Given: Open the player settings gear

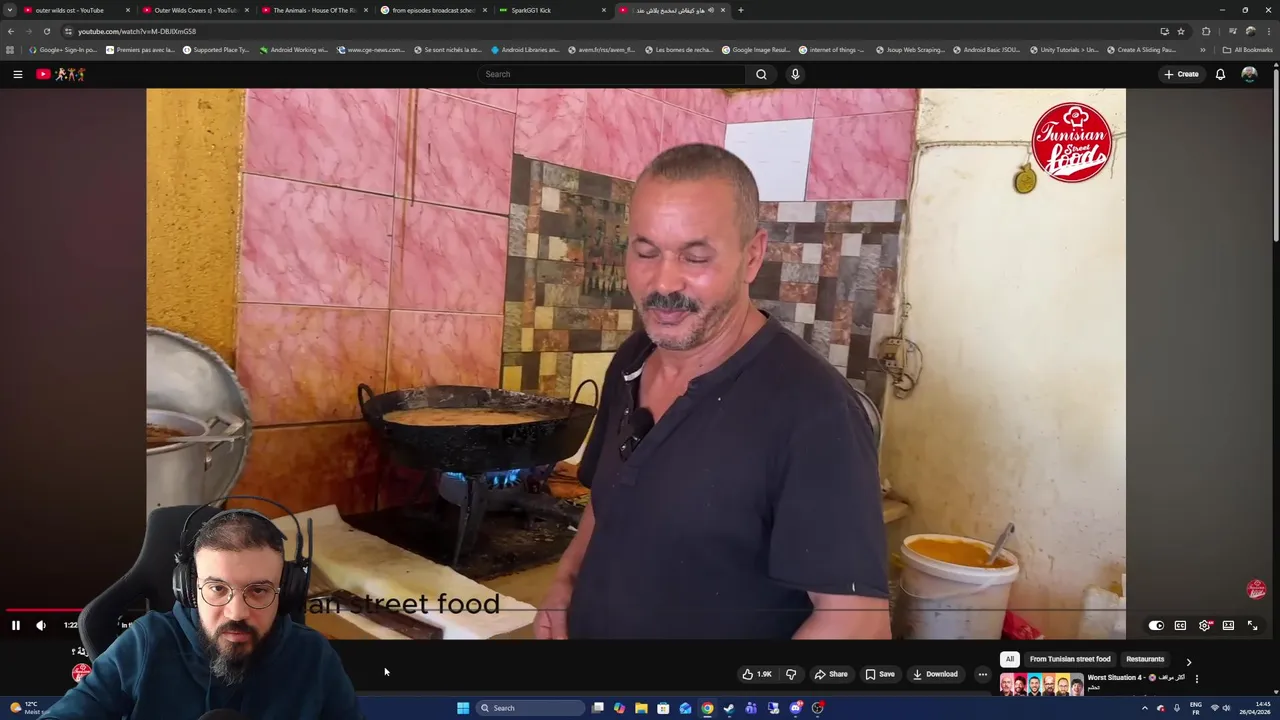Looking at the screenshot, I should pyautogui.click(x=1205, y=625).
